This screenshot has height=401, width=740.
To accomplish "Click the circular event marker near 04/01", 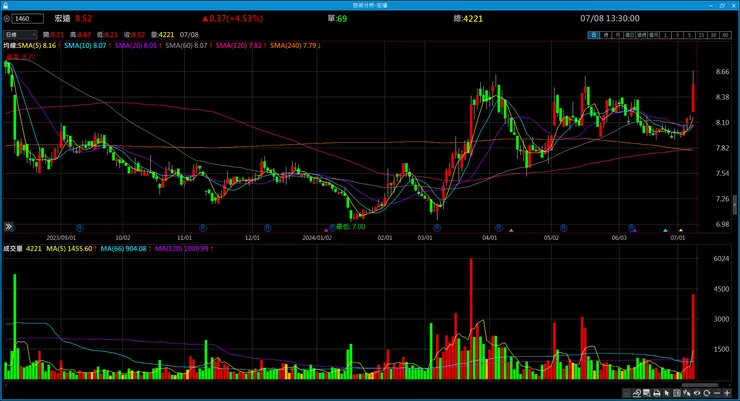I will pos(499,228).
